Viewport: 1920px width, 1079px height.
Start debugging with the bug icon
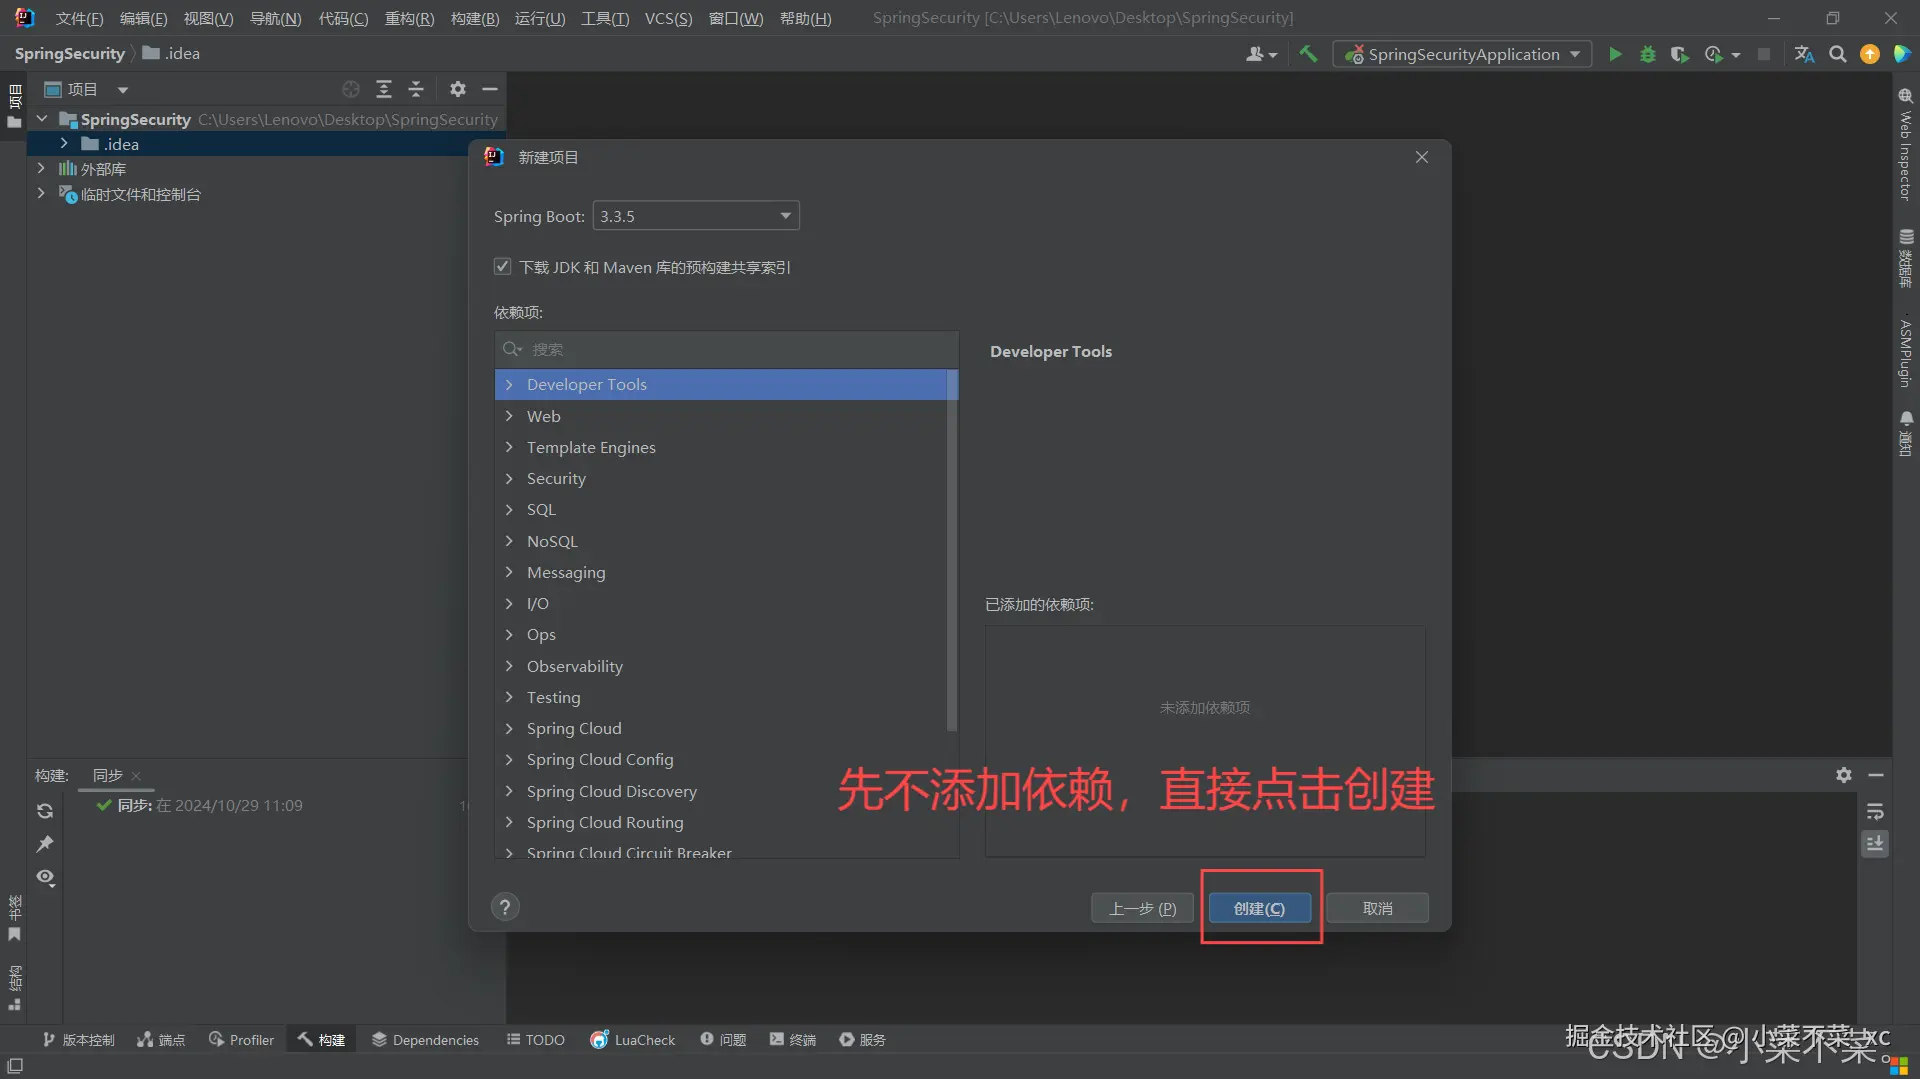click(1647, 54)
